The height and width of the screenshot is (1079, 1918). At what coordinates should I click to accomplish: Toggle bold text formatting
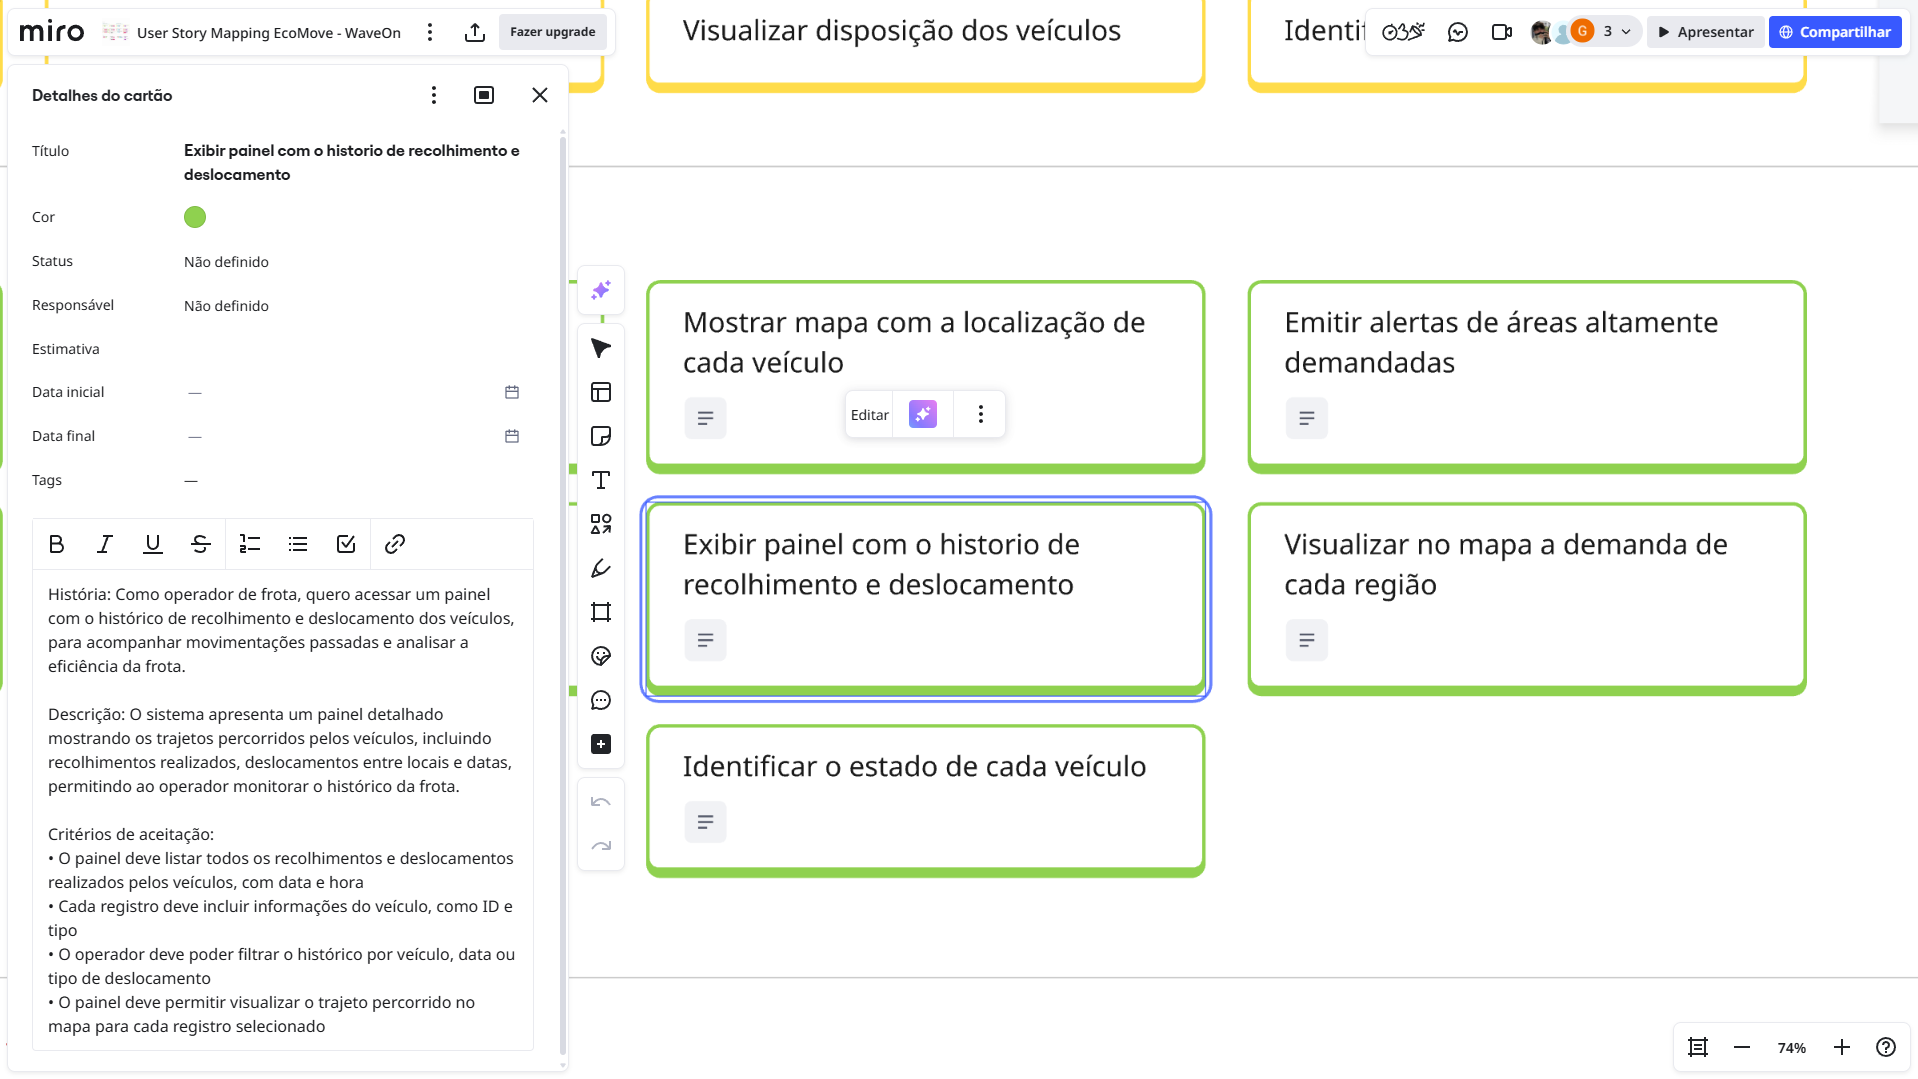click(x=57, y=544)
